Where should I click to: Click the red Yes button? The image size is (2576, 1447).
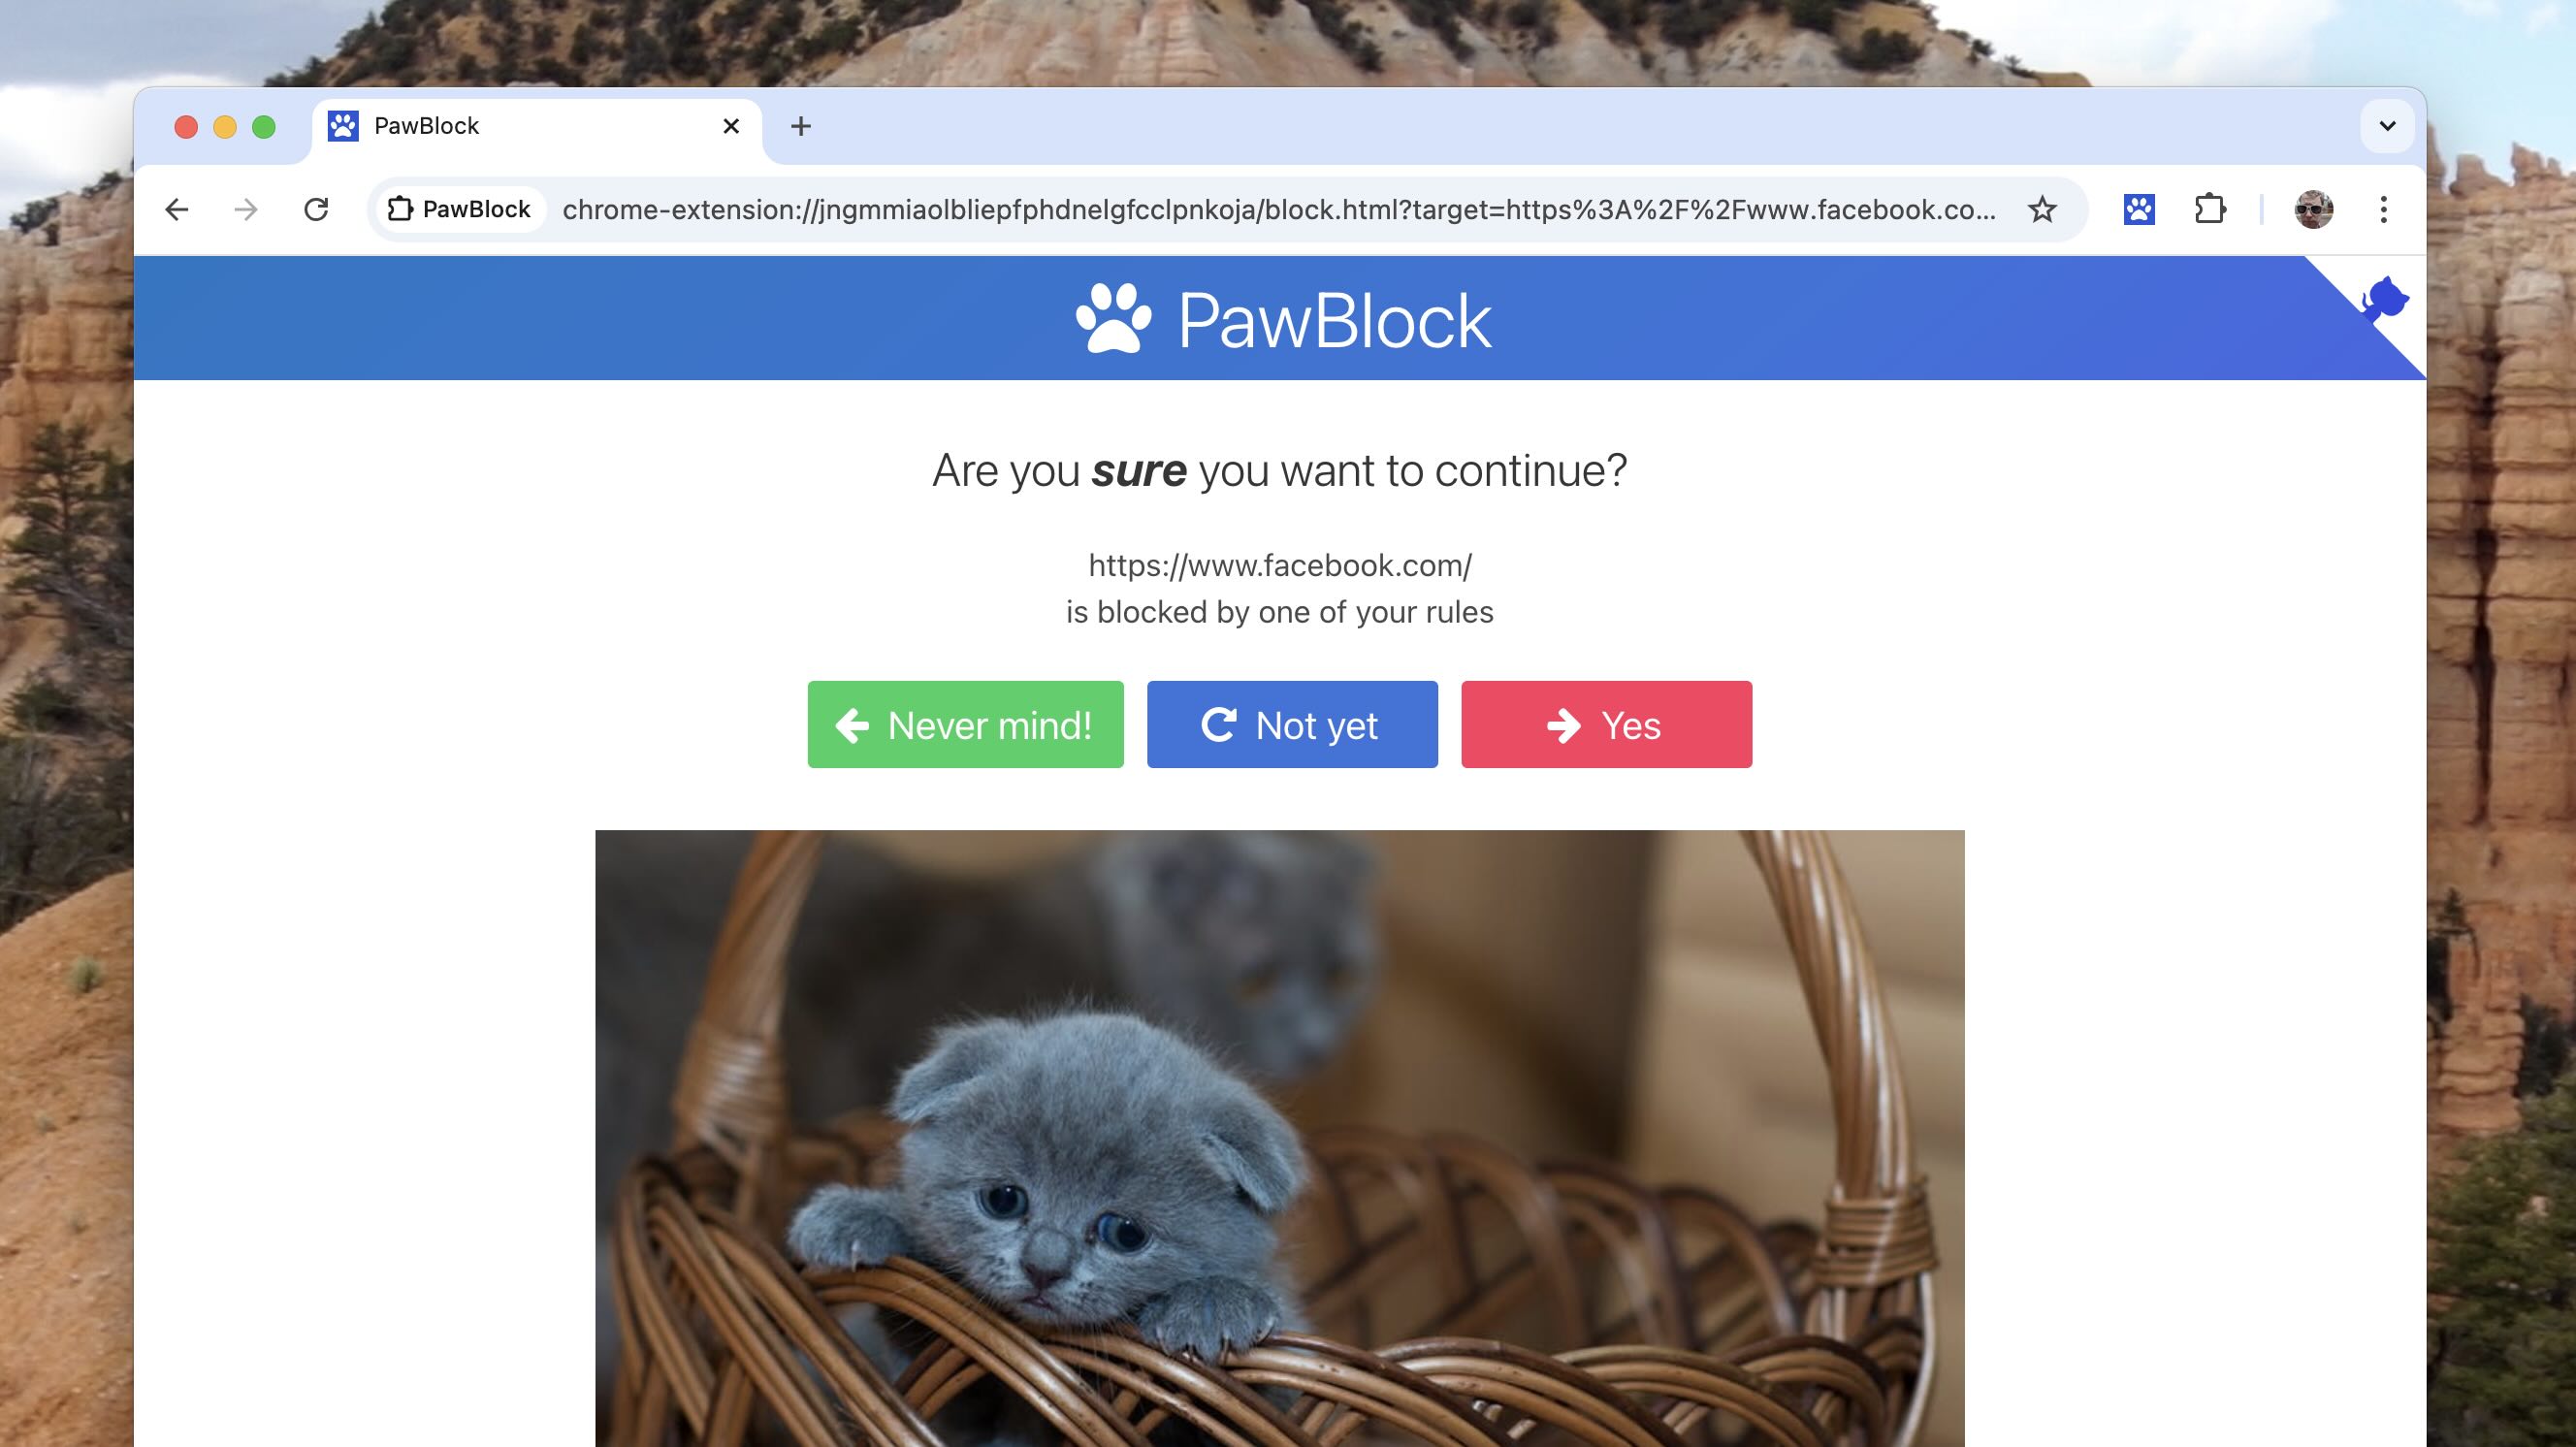[x=1606, y=724]
